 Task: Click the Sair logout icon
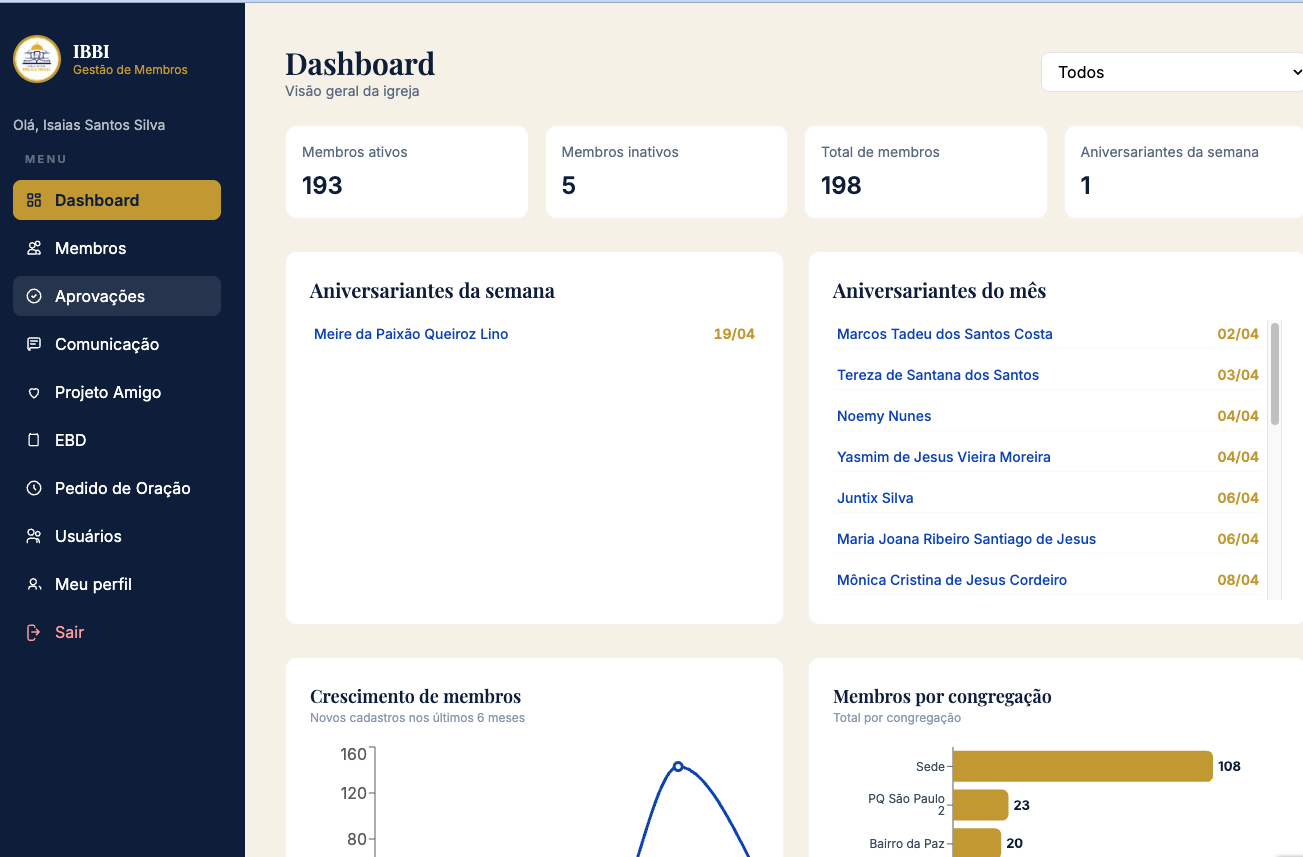pos(34,632)
